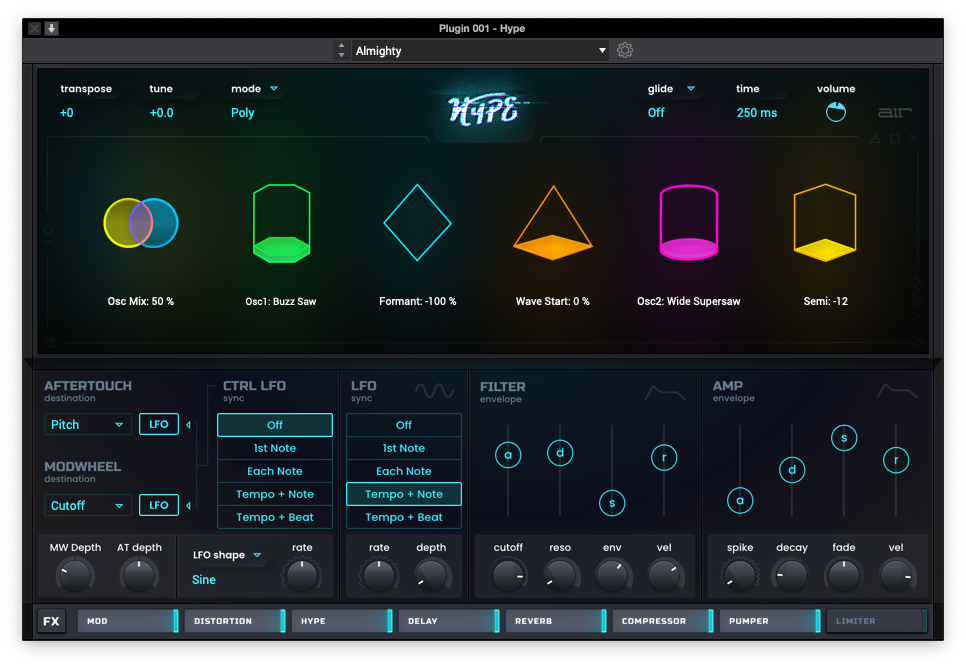
Task: Click the amp envelope shape icon
Action: click(897, 390)
